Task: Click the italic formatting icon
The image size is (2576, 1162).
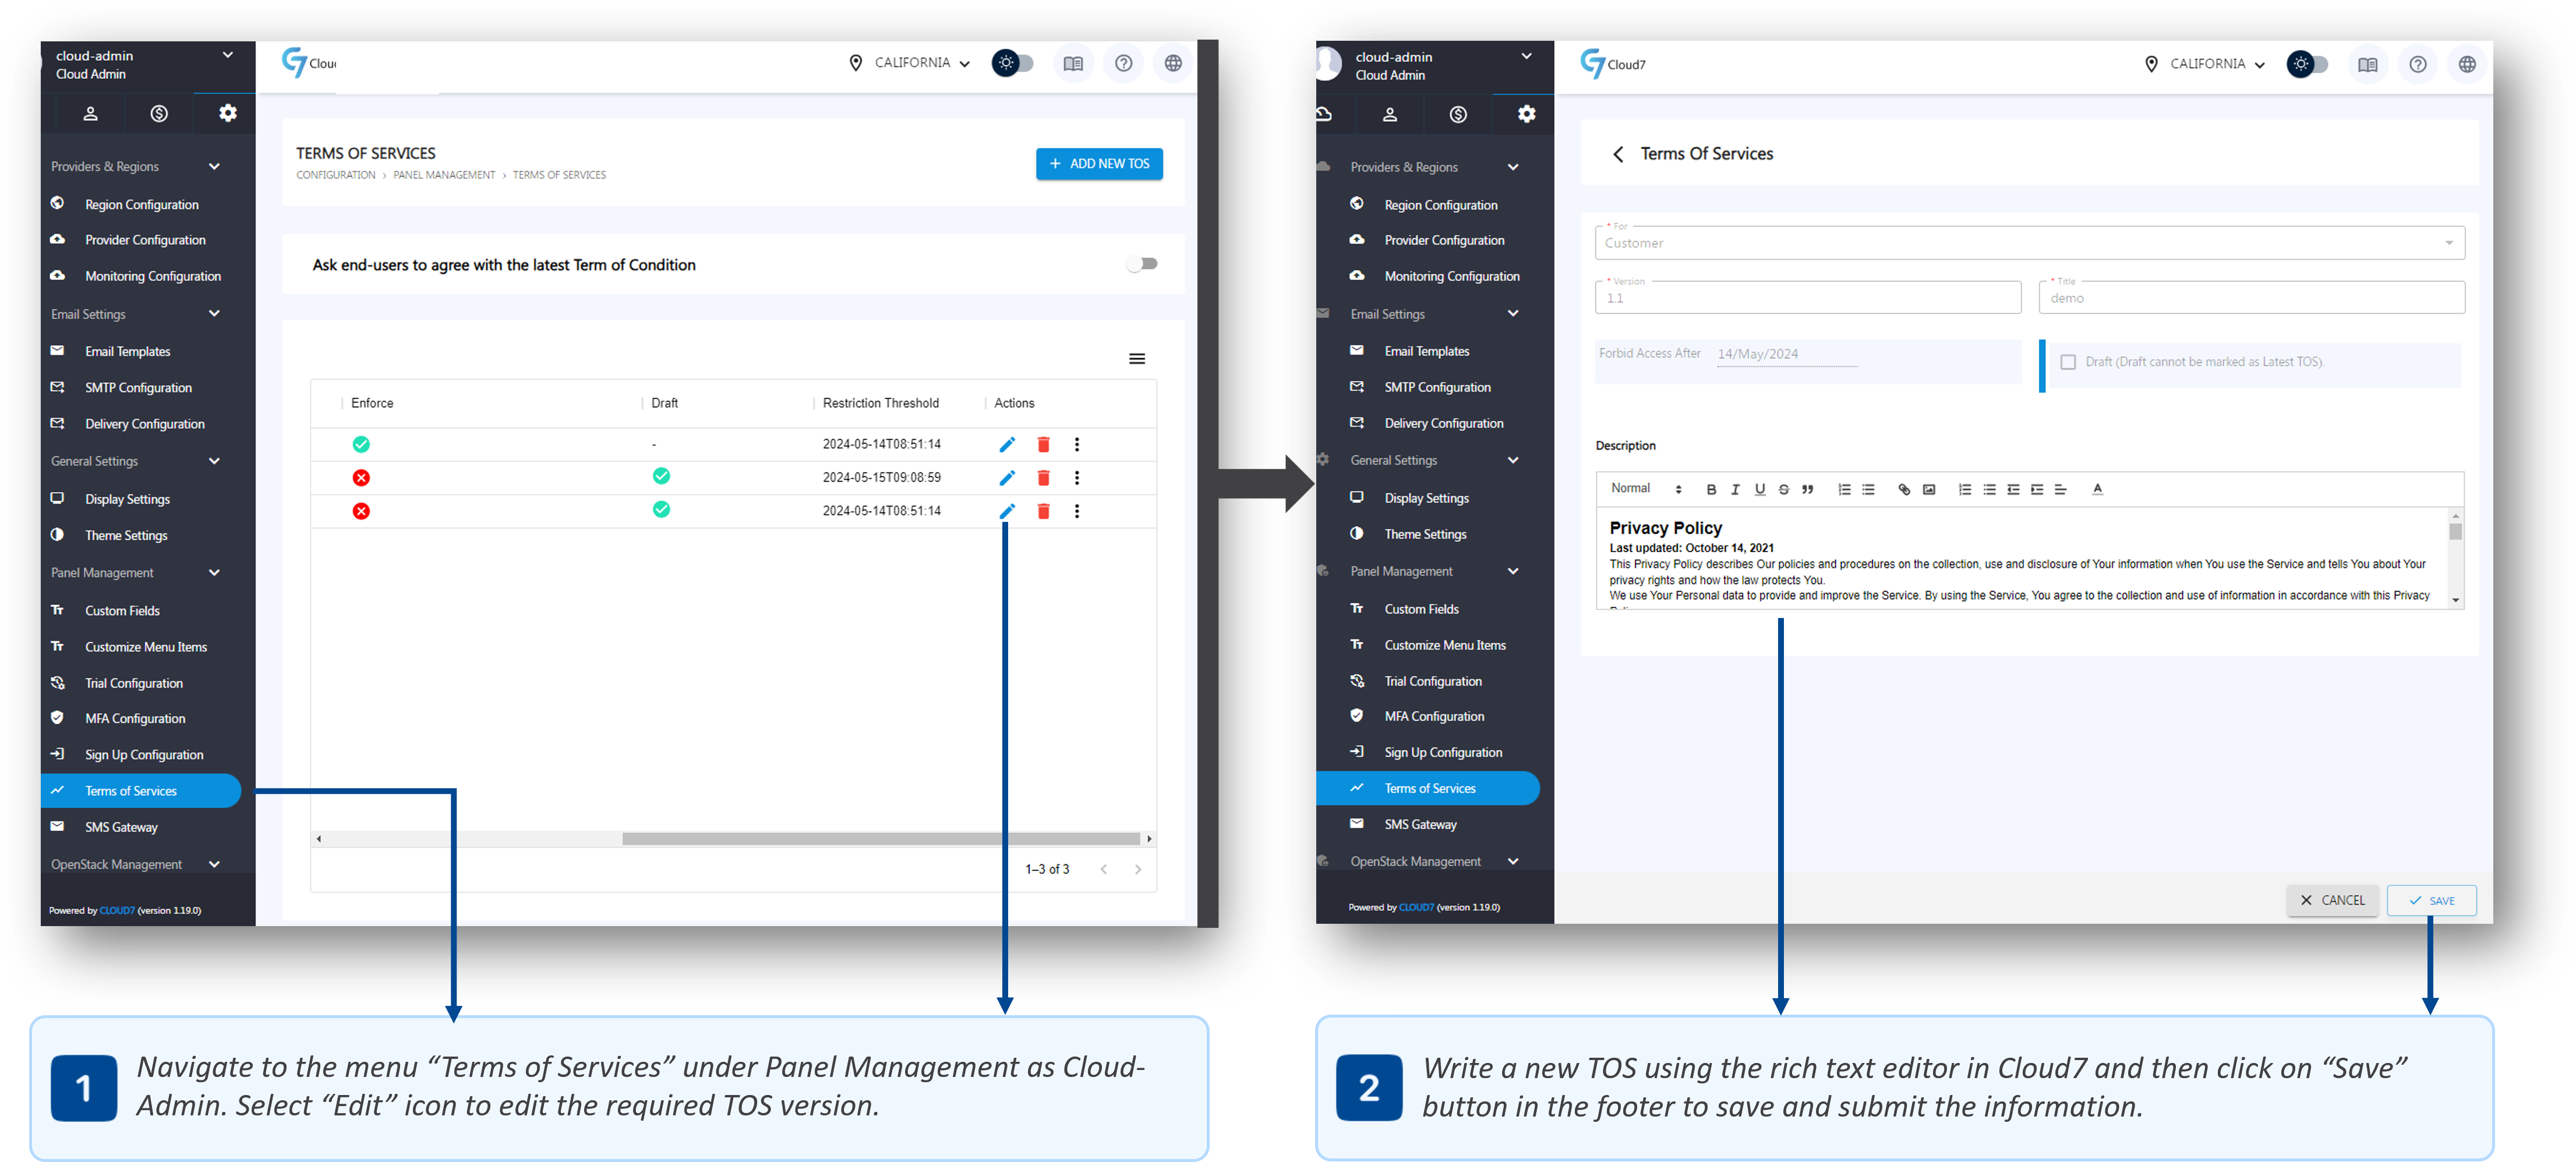Action: [1735, 490]
